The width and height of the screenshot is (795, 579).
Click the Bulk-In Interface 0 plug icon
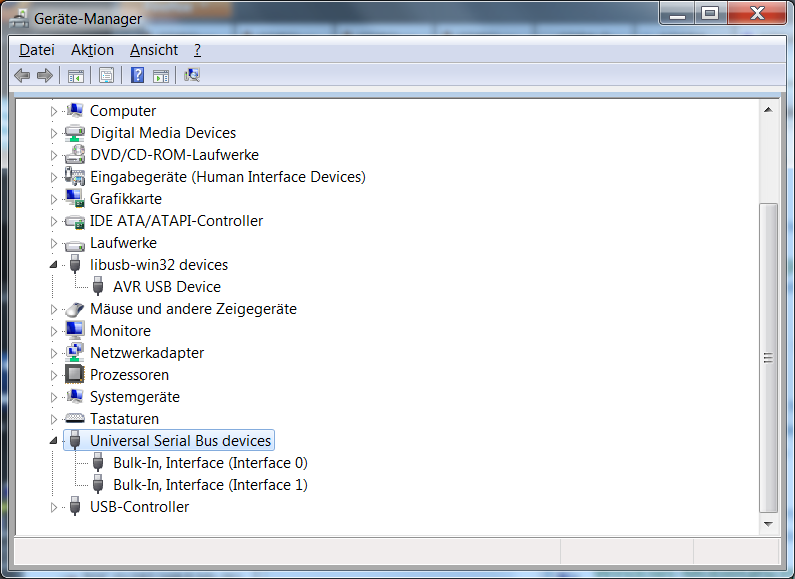(x=98, y=462)
